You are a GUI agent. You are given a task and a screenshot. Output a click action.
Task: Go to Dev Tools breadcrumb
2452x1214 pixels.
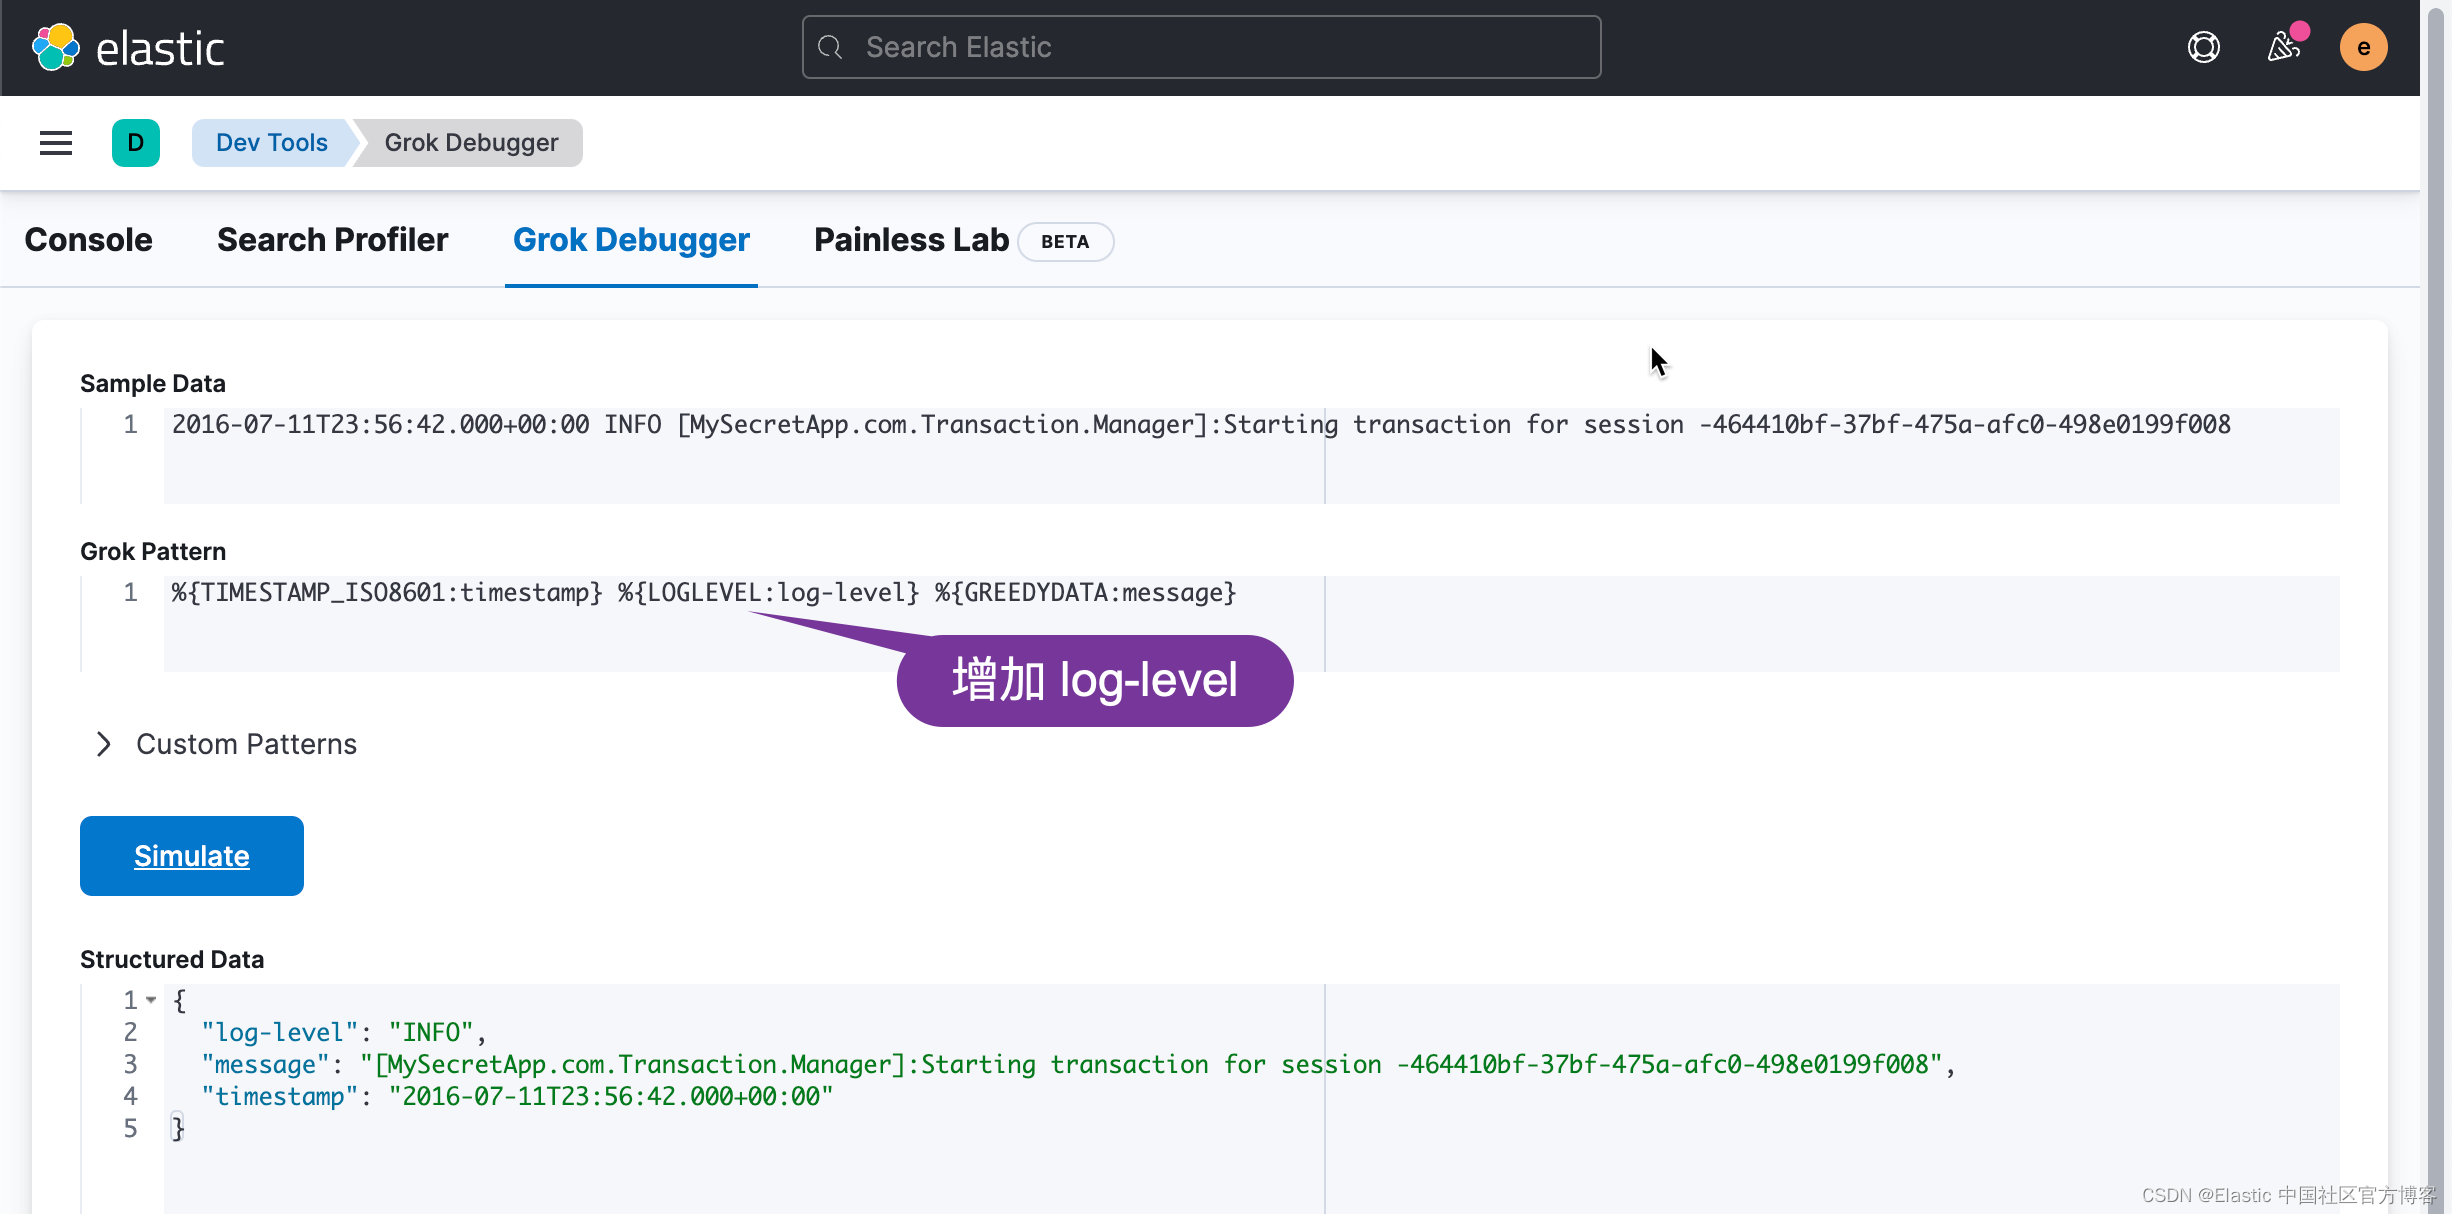click(x=271, y=143)
